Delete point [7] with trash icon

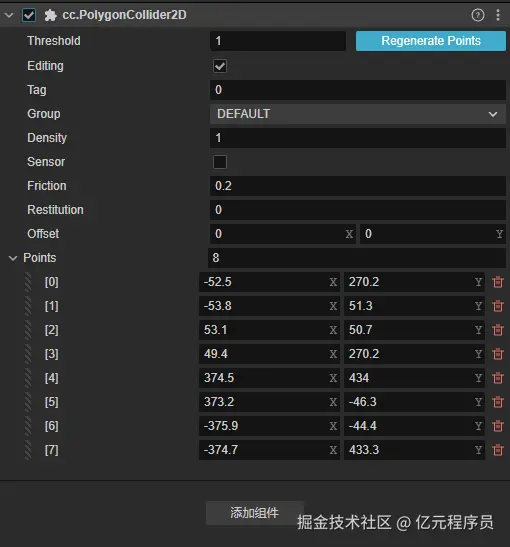(498, 450)
